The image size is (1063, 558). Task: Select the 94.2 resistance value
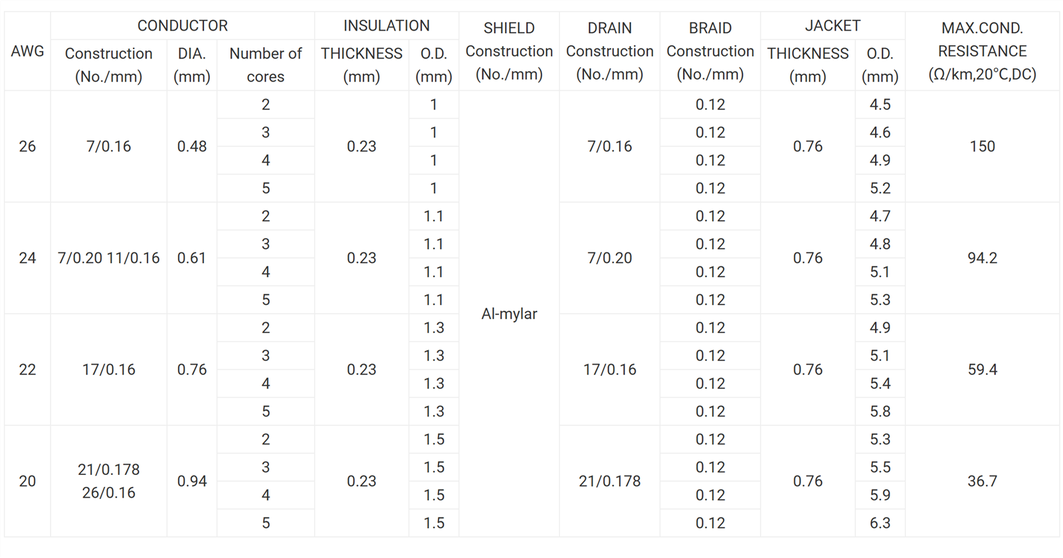point(982,258)
